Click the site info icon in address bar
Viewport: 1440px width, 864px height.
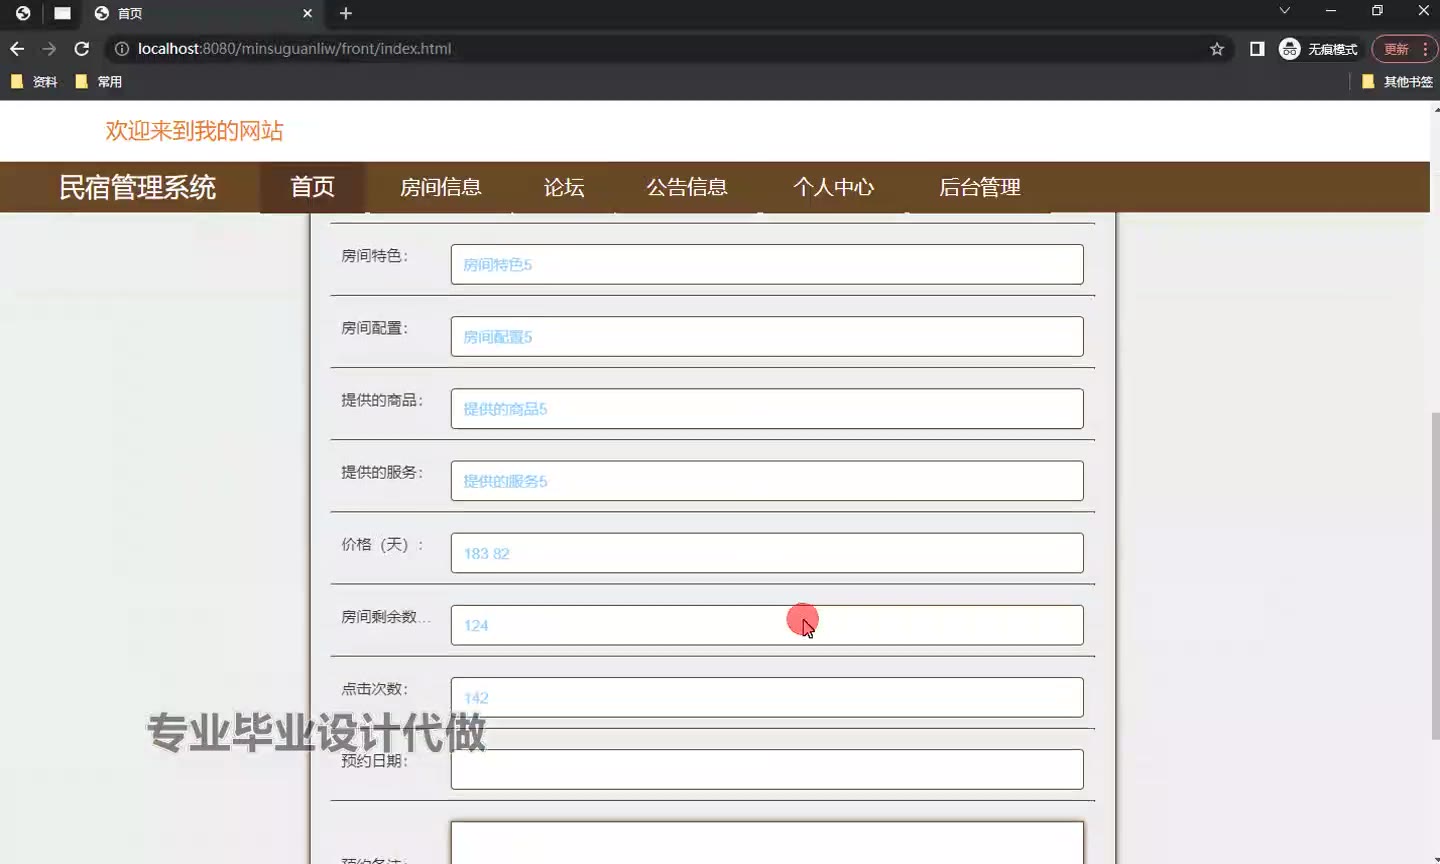pos(122,49)
